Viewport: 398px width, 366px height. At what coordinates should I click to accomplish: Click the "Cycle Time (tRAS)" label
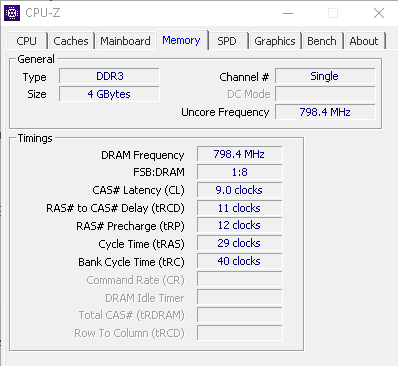click(141, 244)
